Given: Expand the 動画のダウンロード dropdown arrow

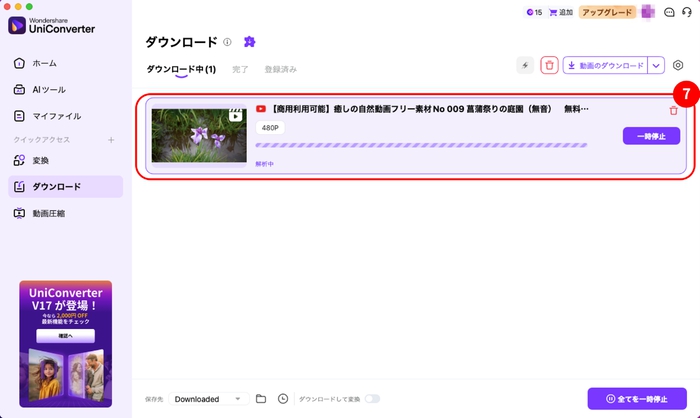Looking at the screenshot, I should pos(656,65).
